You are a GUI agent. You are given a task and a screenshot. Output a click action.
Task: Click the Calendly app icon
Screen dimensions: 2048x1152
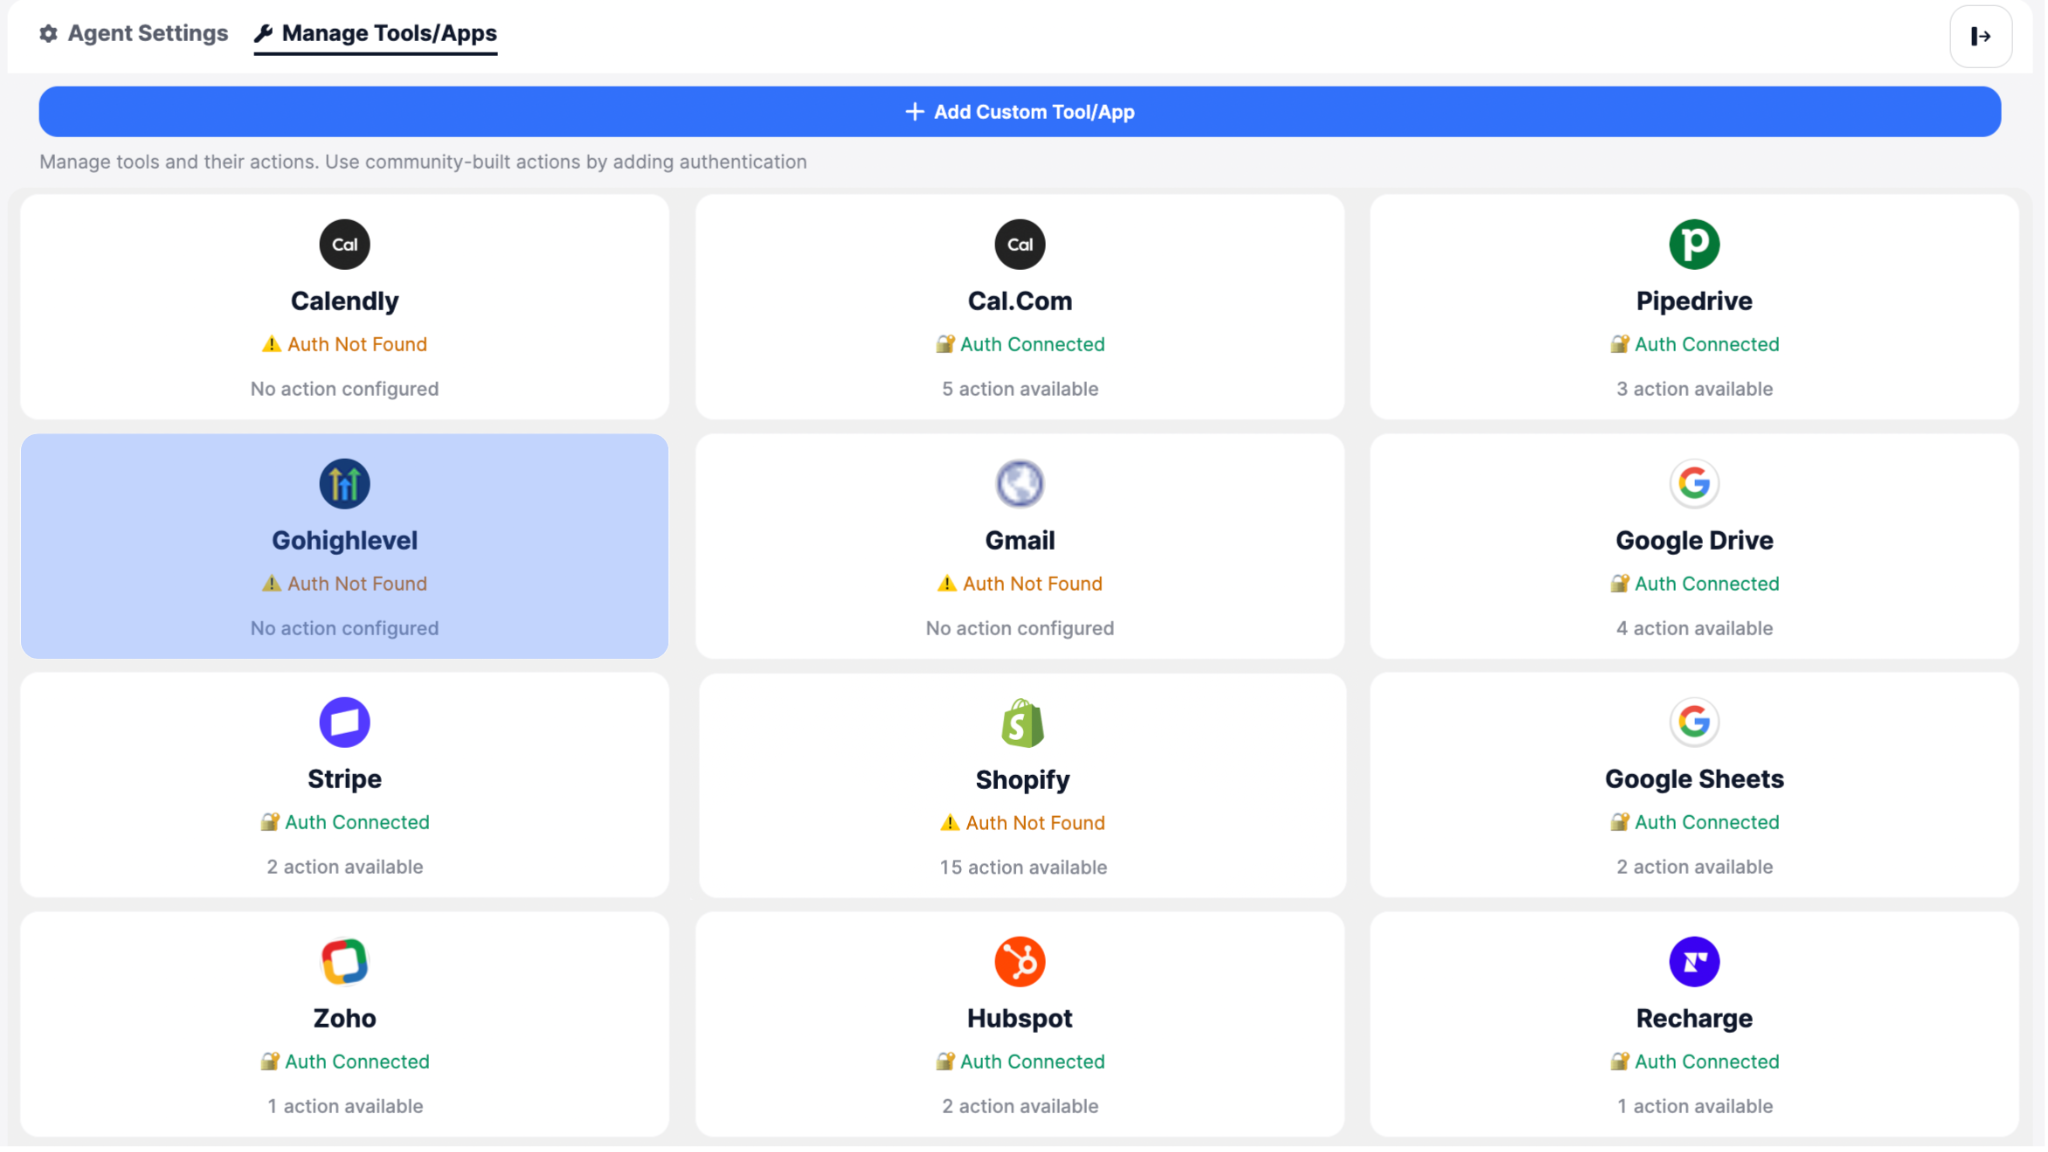click(344, 244)
